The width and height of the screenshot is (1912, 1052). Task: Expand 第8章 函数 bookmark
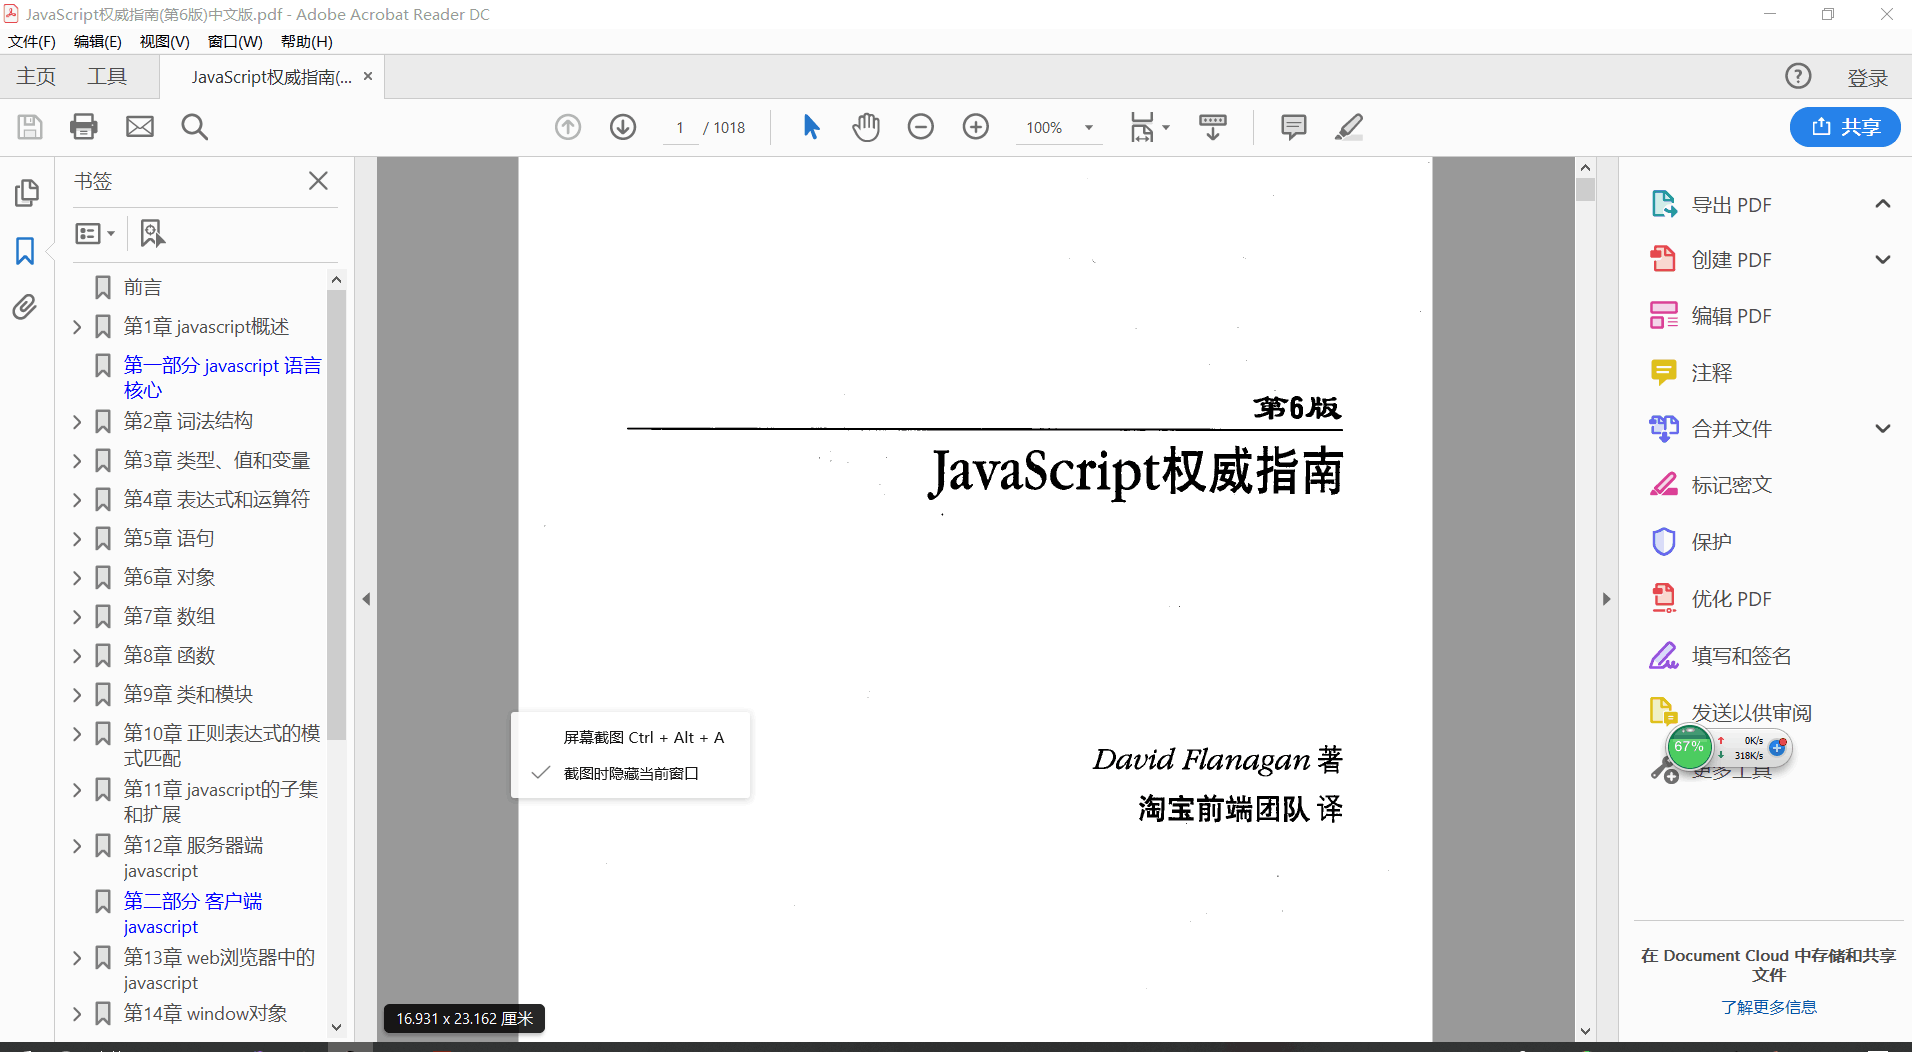(x=77, y=656)
